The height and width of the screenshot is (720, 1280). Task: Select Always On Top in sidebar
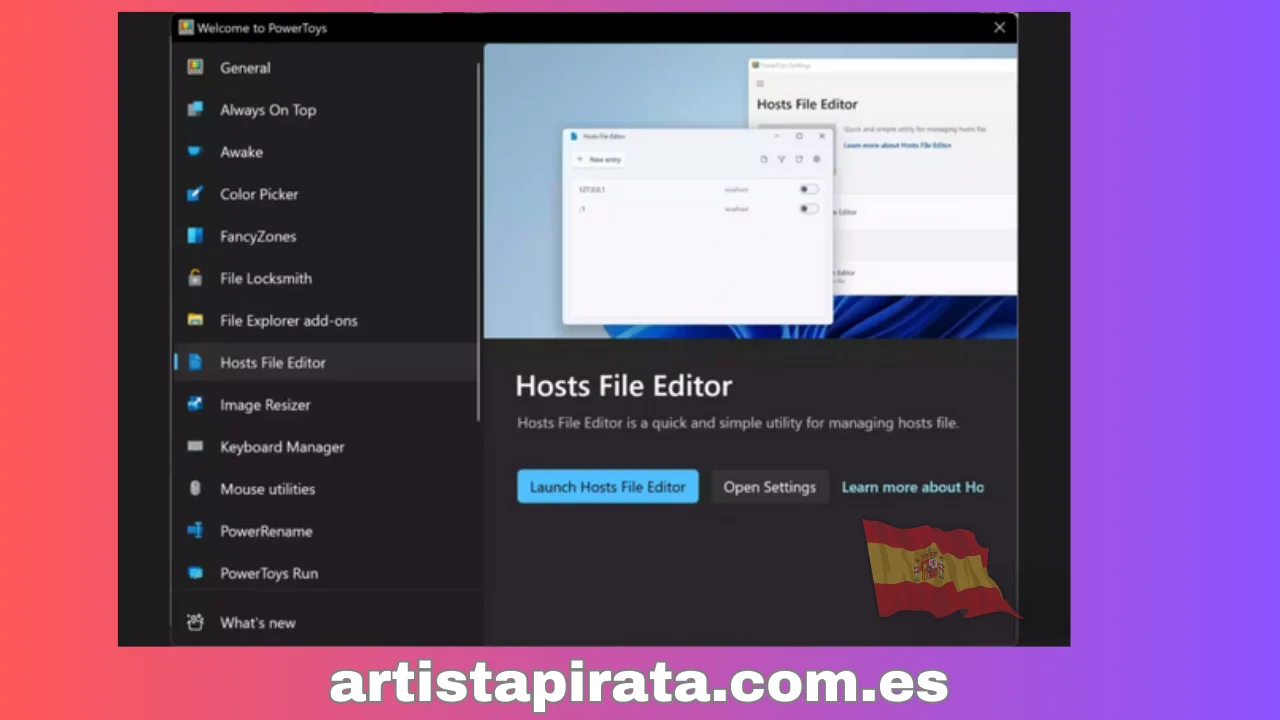[325, 110]
